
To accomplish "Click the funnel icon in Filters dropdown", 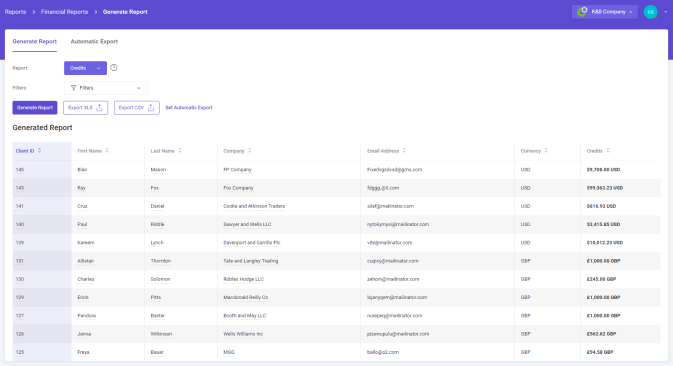I will pyautogui.click(x=73, y=88).
